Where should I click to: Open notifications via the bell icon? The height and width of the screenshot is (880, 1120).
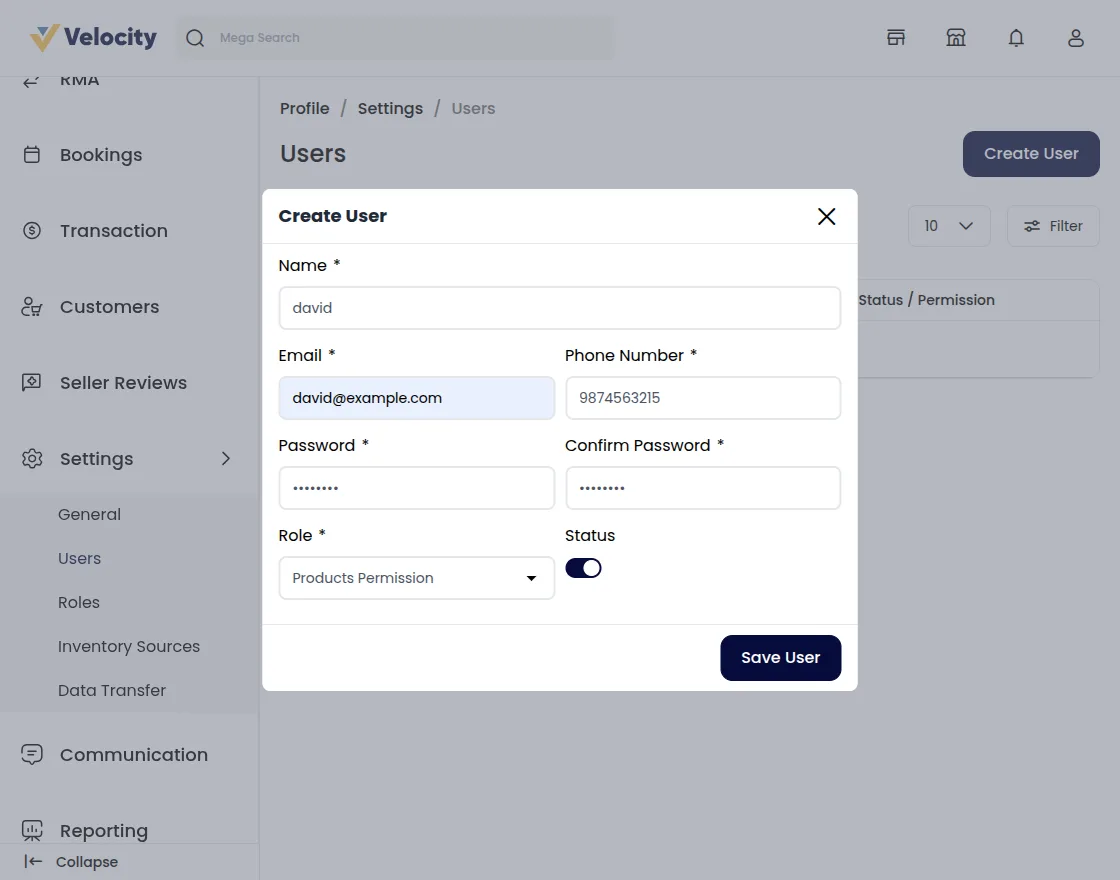click(x=1016, y=37)
